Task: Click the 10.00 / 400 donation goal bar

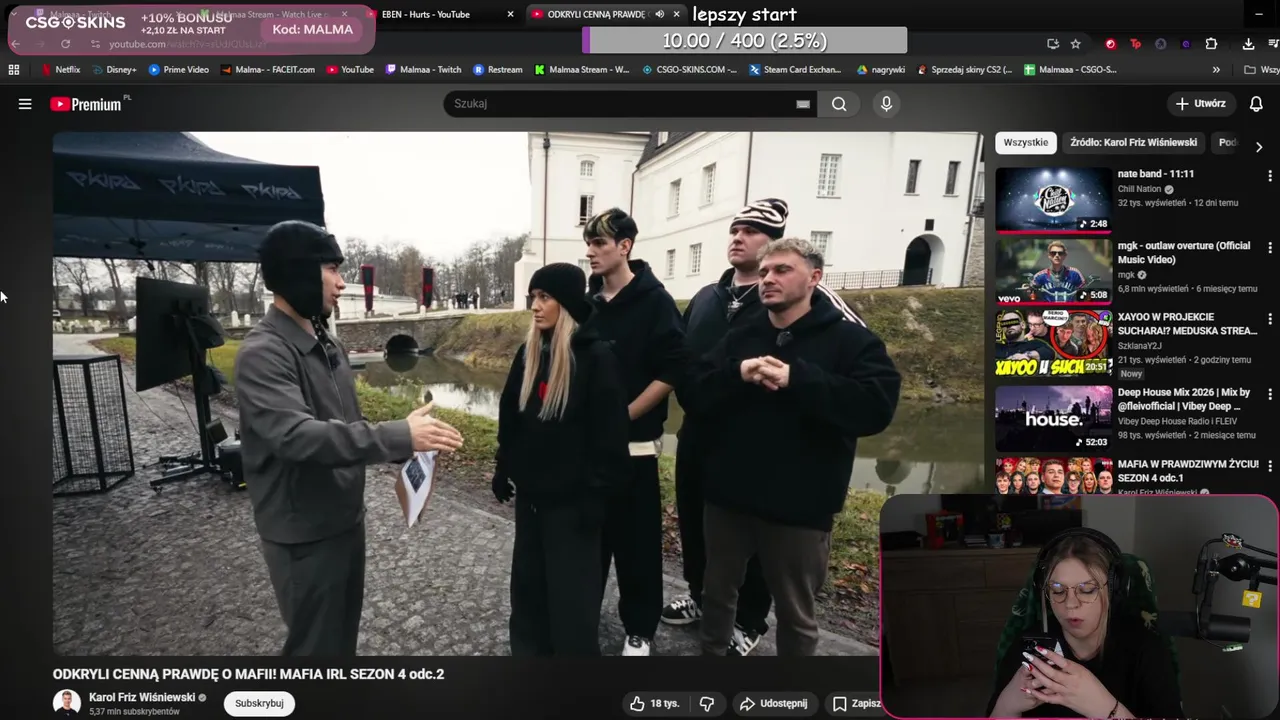Action: tap(744, 41)
